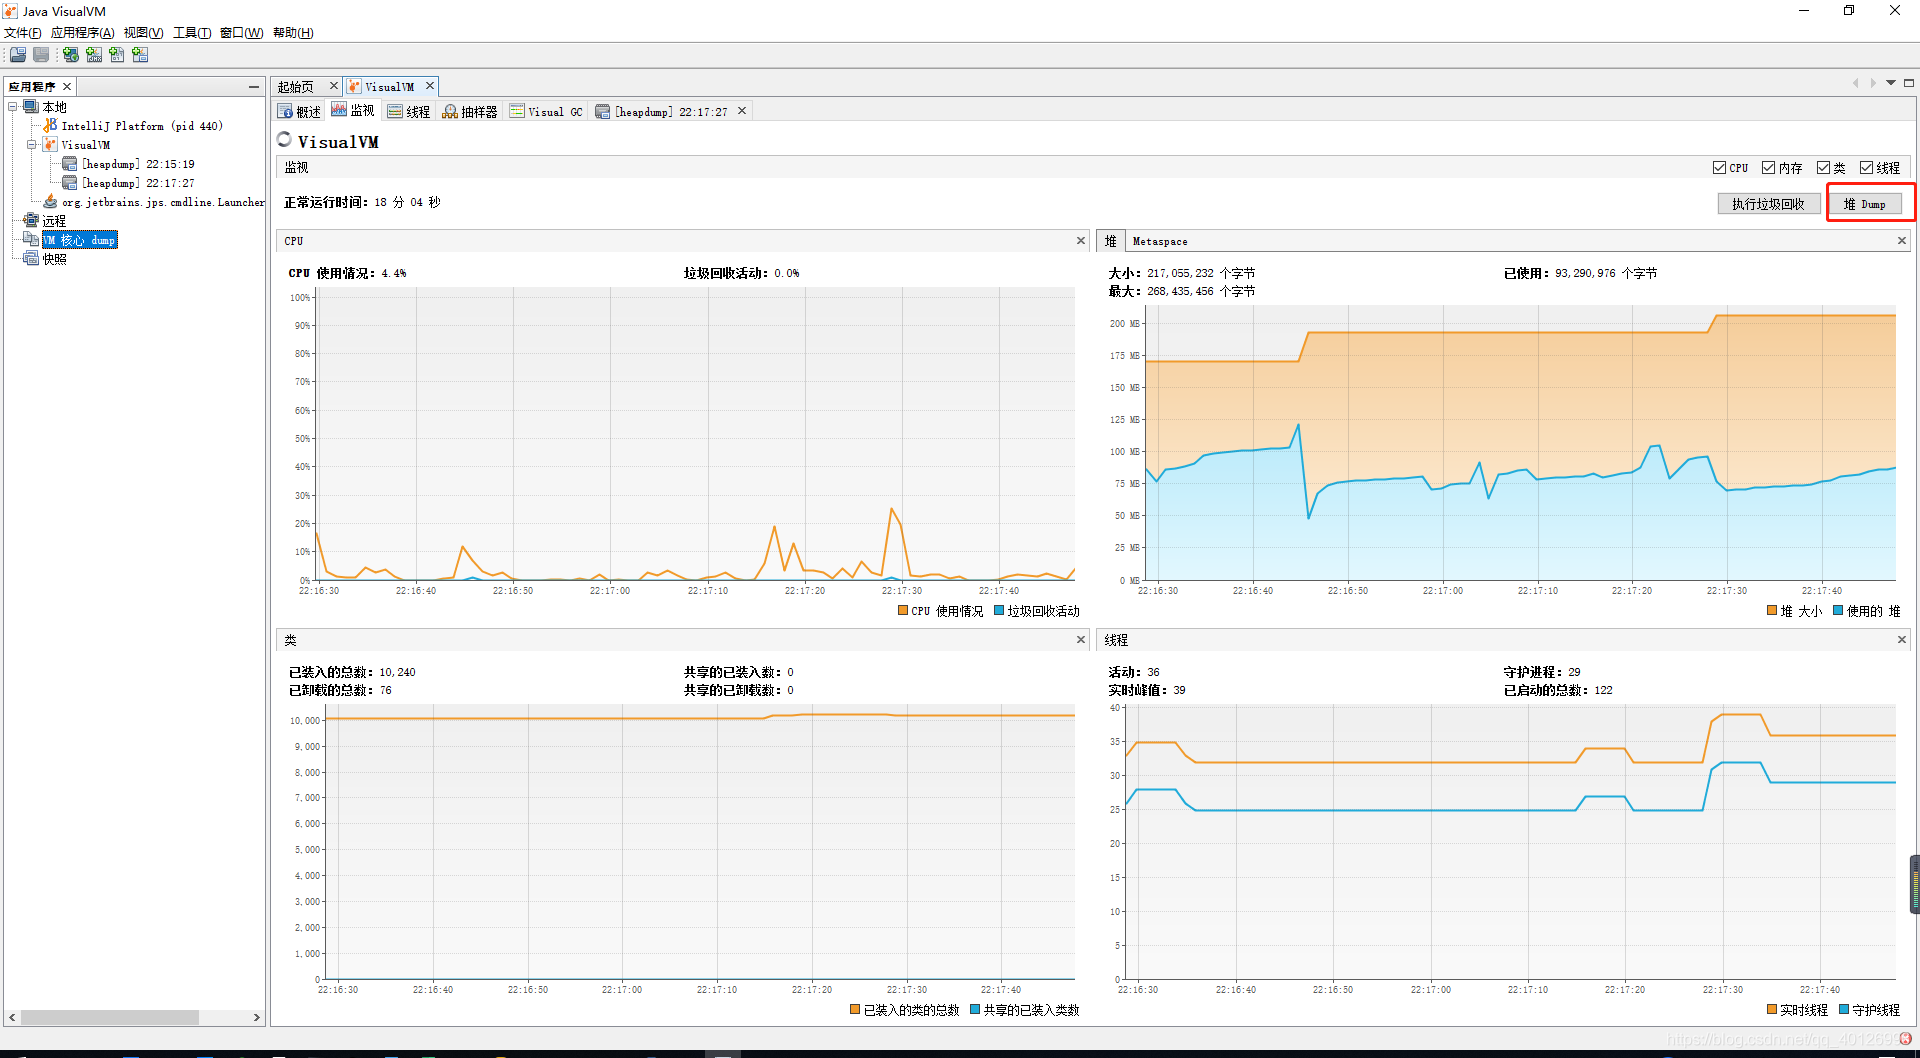Collapse the VisualVM tree node
The image size is (1920, 1058).
32,145
